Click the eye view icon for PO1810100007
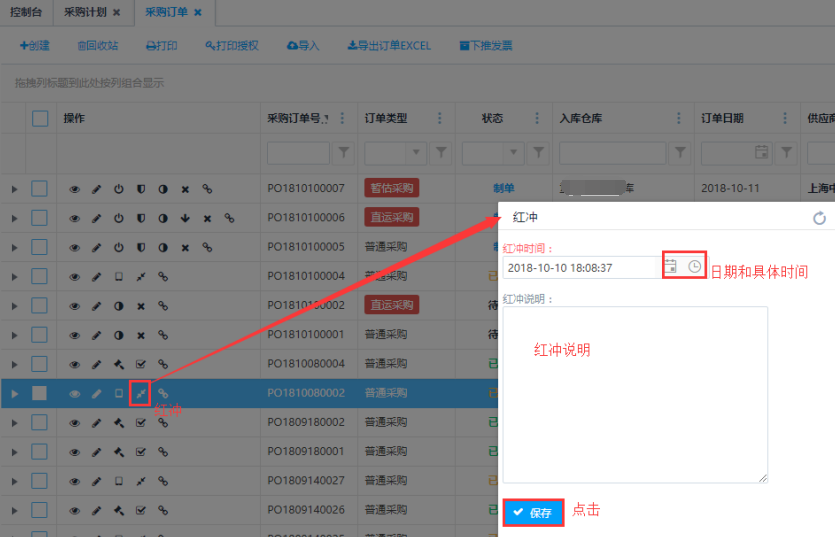The image size is (835, 537). pyautogui.click(x=74, y=189)
